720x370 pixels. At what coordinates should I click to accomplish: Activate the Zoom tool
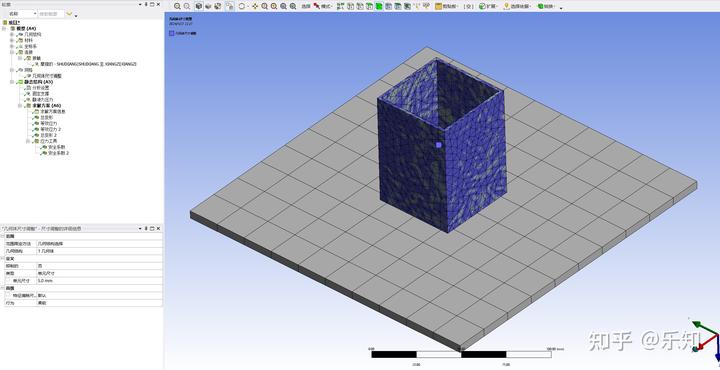[x=264, y=6]
